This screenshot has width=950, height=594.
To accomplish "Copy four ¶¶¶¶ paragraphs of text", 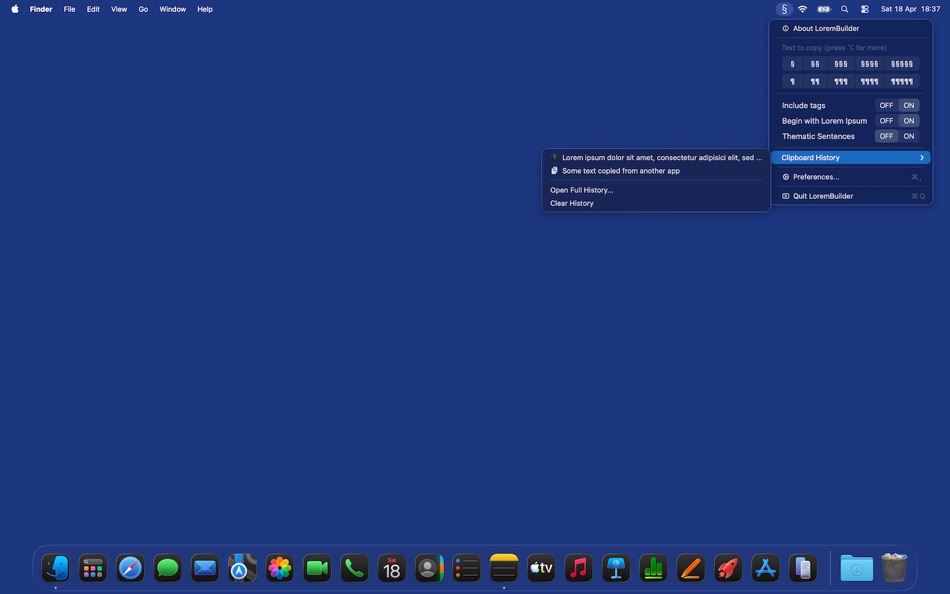I will pyautogui.click(x=869, y=81).
